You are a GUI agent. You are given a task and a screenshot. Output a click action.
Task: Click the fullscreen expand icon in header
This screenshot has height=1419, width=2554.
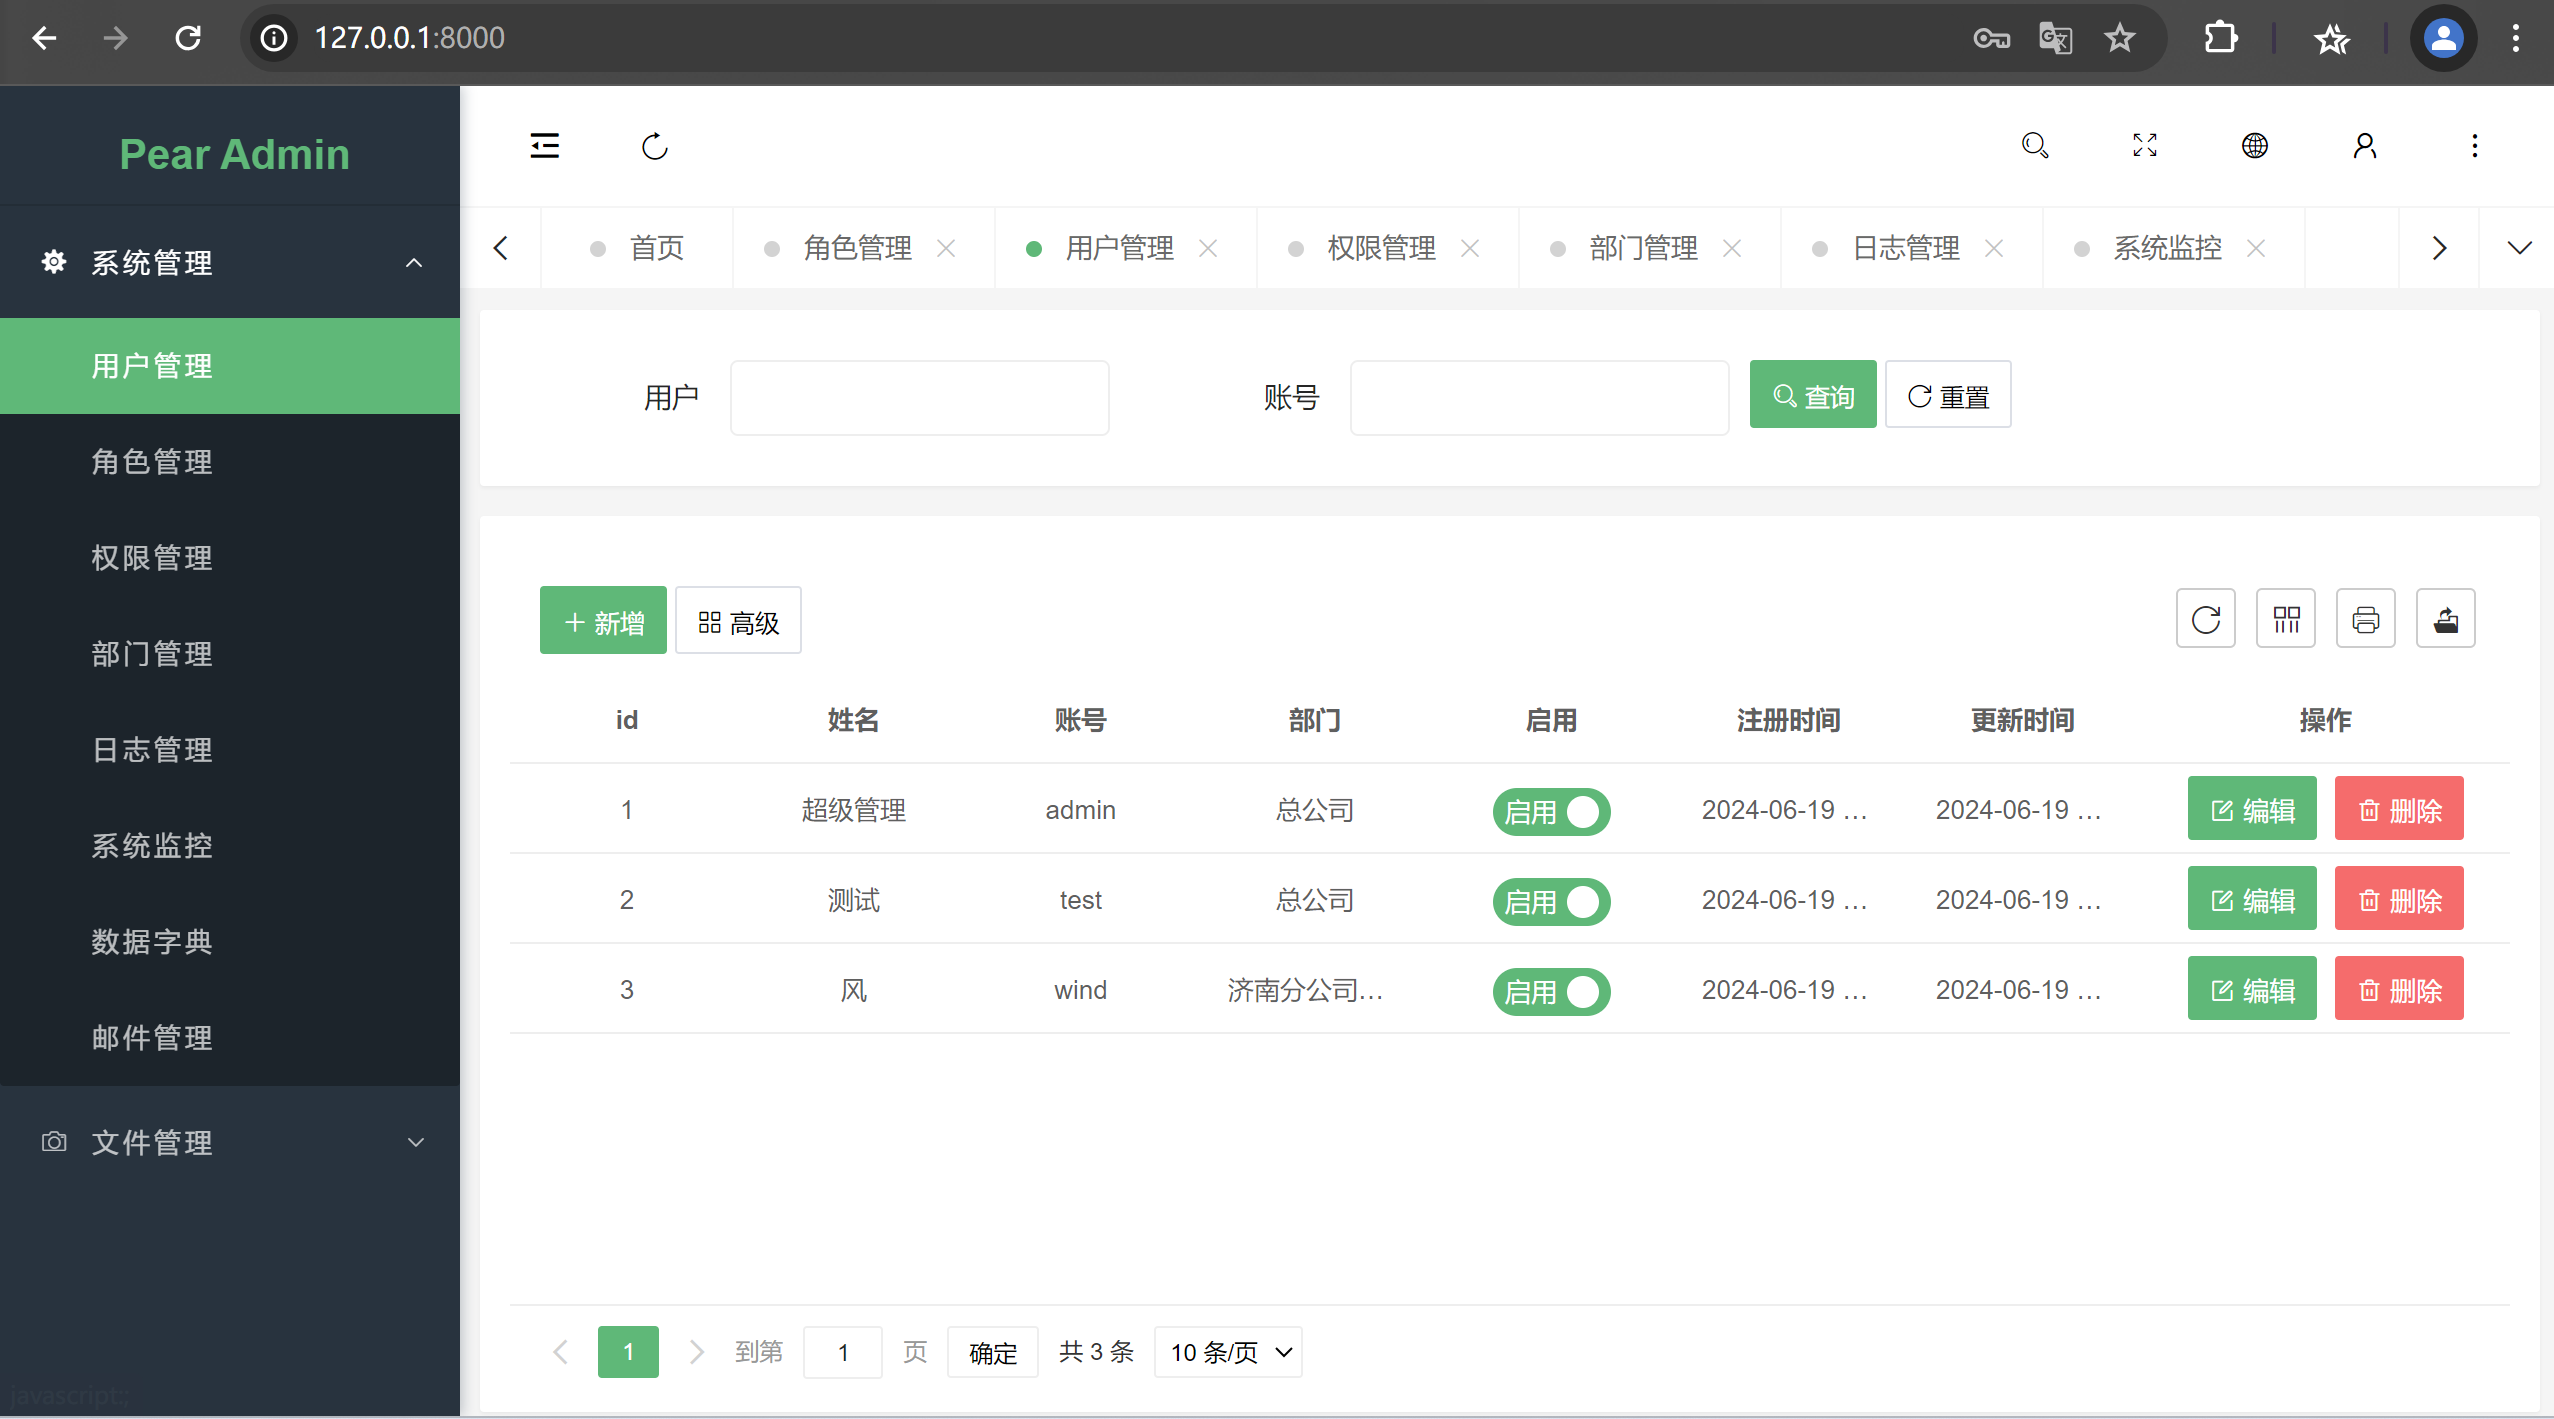2145,147
